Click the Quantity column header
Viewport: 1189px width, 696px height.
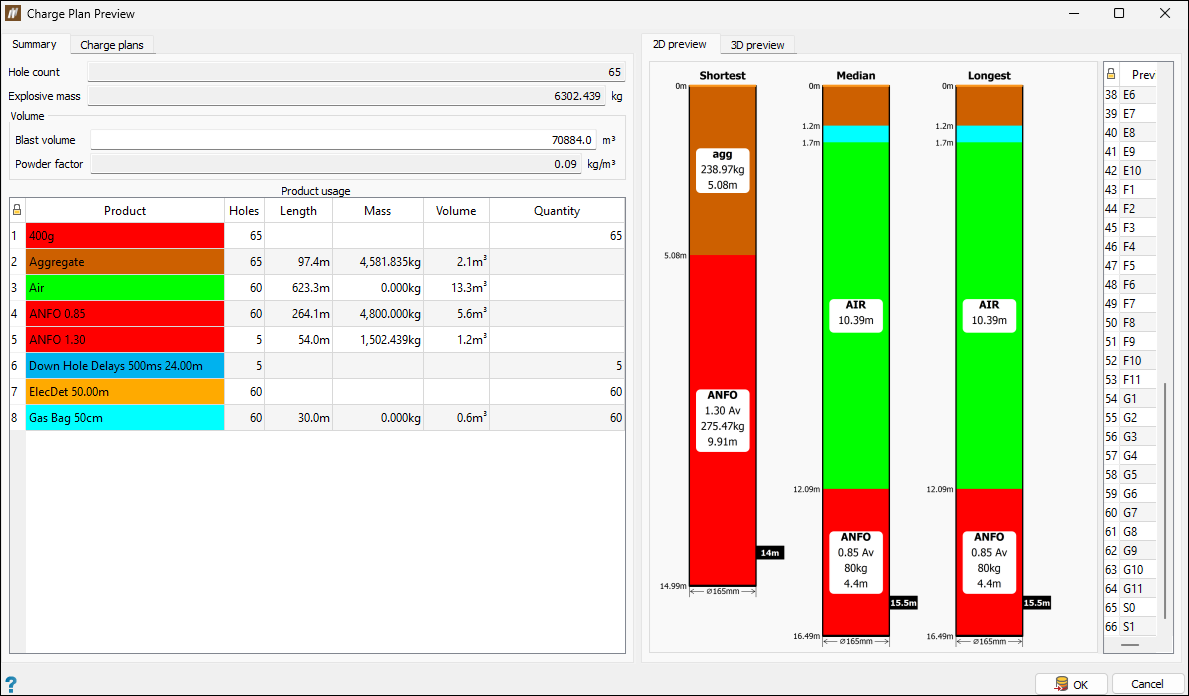pyautogui.click(x=557, y=211)
